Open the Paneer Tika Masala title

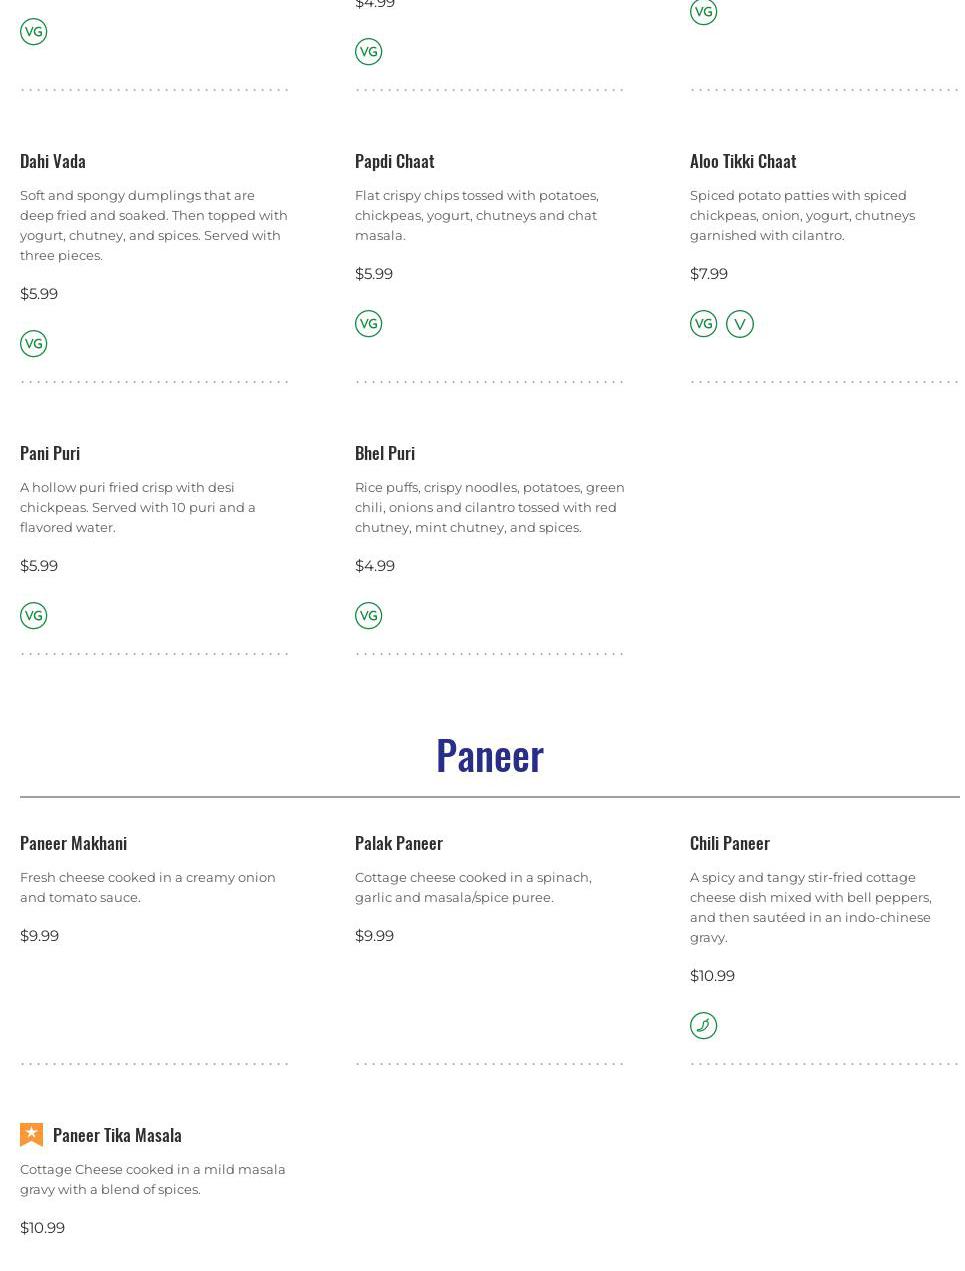tap(117, 1135)
